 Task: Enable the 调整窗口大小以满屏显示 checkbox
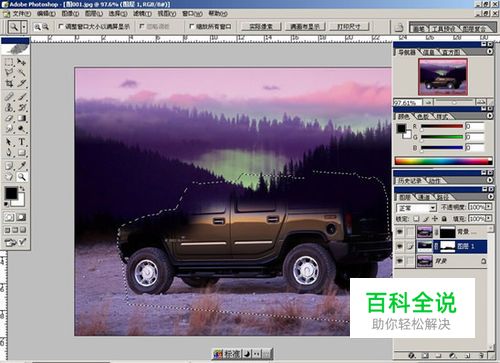coord(61,26)
